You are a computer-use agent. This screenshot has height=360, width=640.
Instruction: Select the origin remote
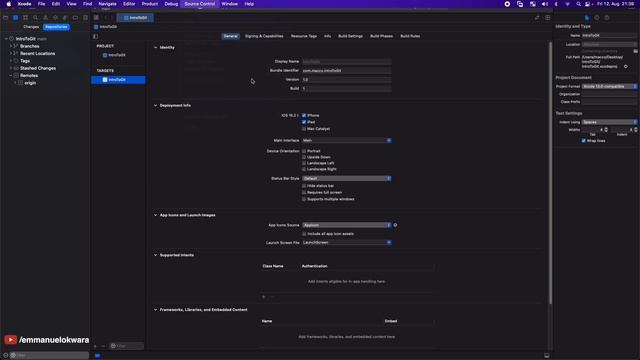[30, 83]
